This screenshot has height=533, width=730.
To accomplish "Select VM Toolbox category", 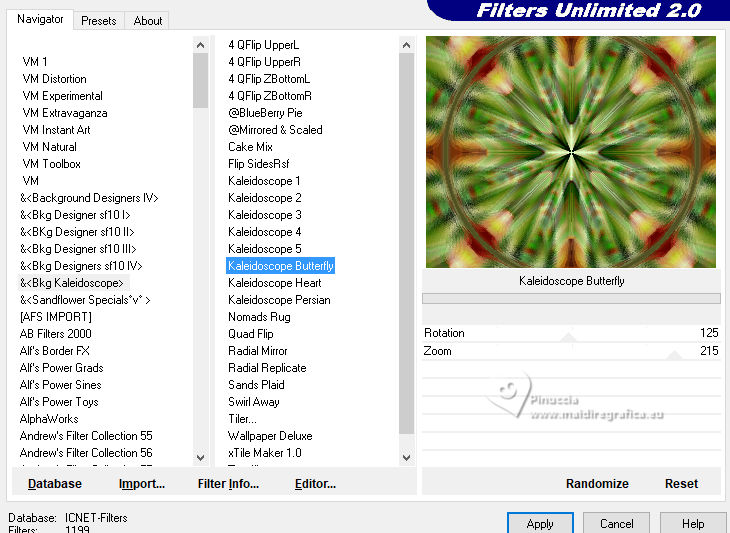I will [x=51, y=164].
